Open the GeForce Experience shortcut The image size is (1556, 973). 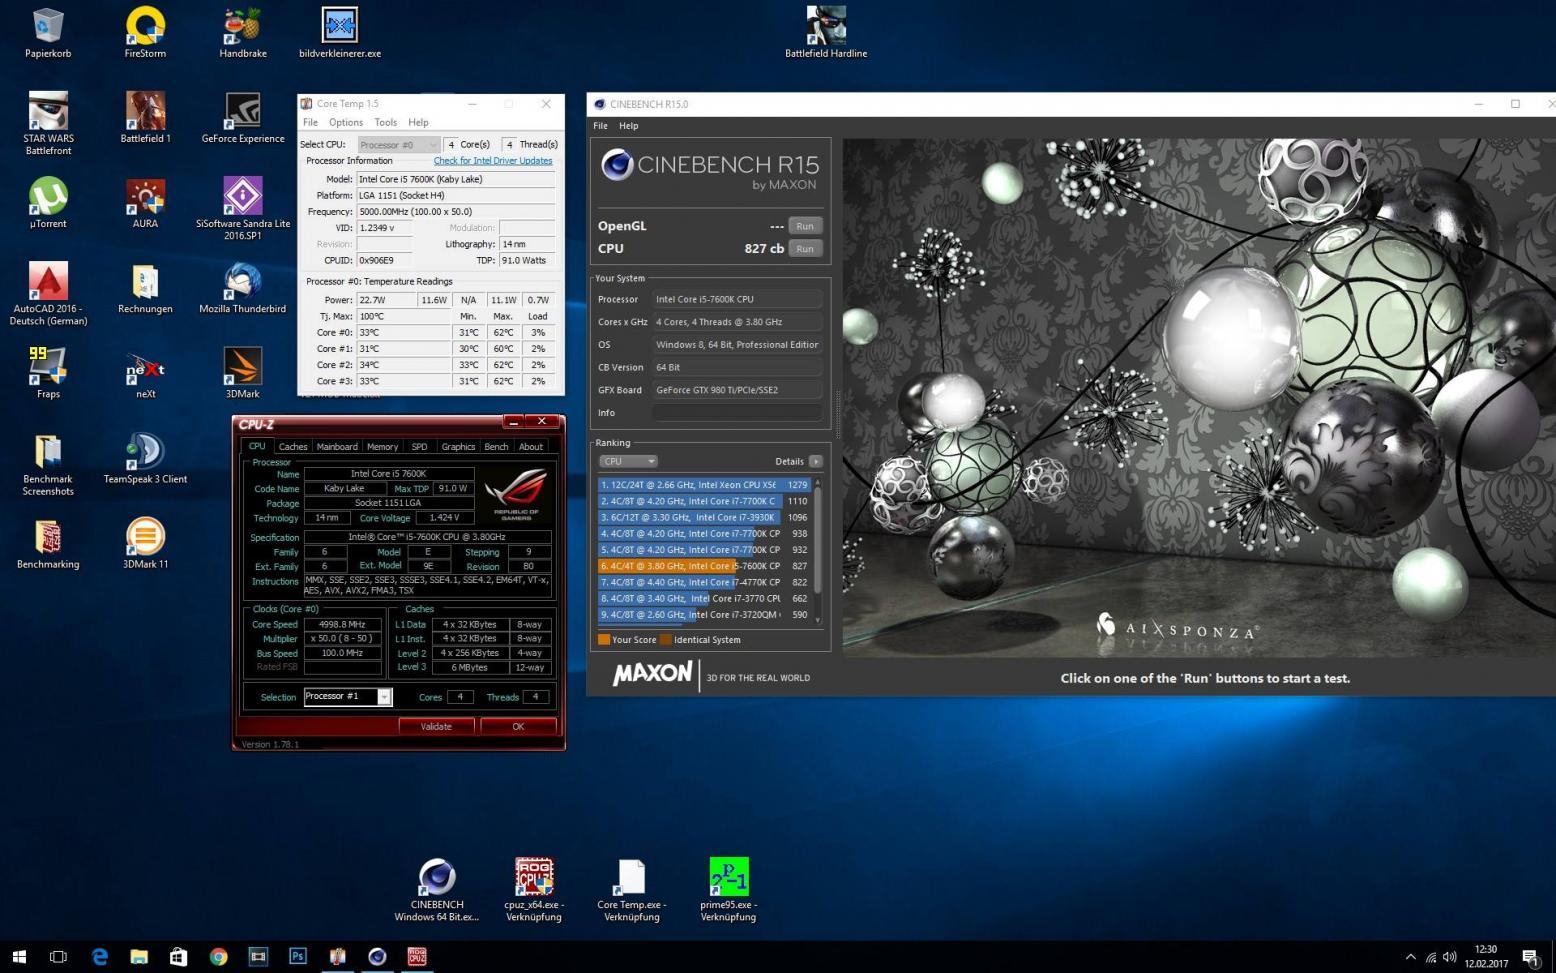(243, 117)
